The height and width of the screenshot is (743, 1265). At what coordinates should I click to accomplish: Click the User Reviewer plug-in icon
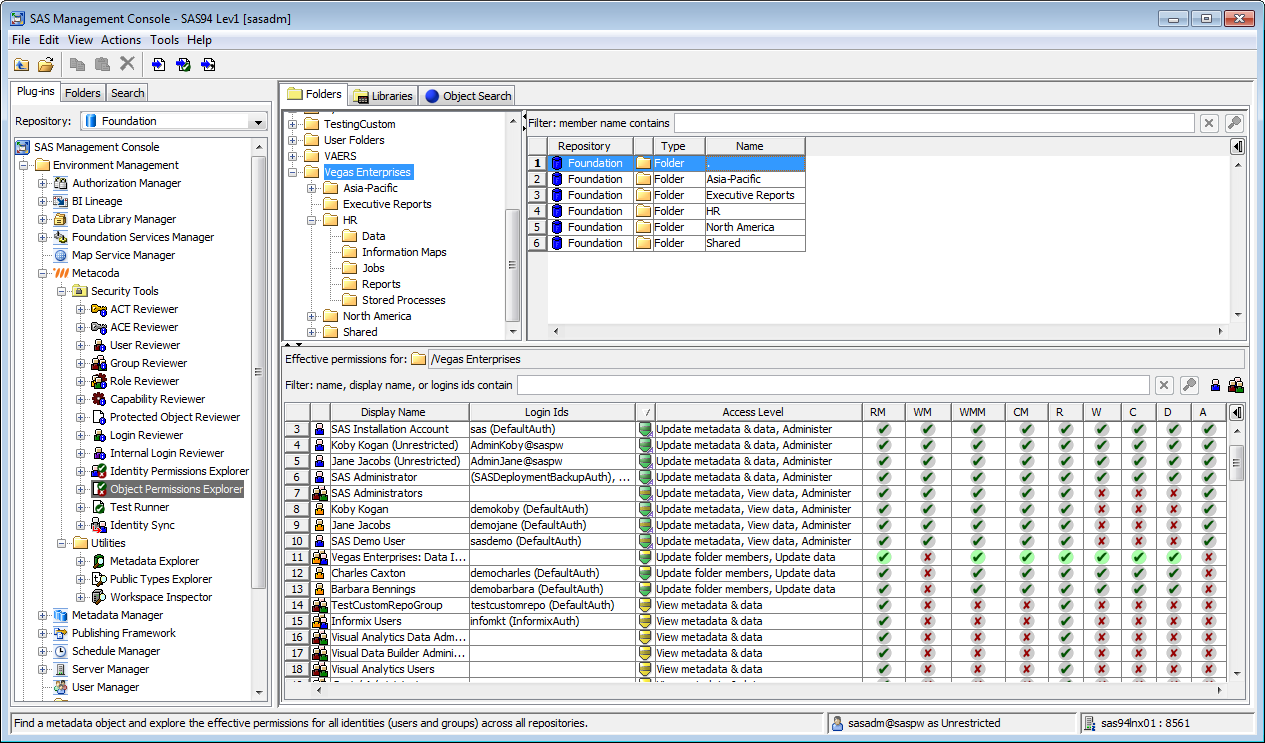(x=99, y=345)
